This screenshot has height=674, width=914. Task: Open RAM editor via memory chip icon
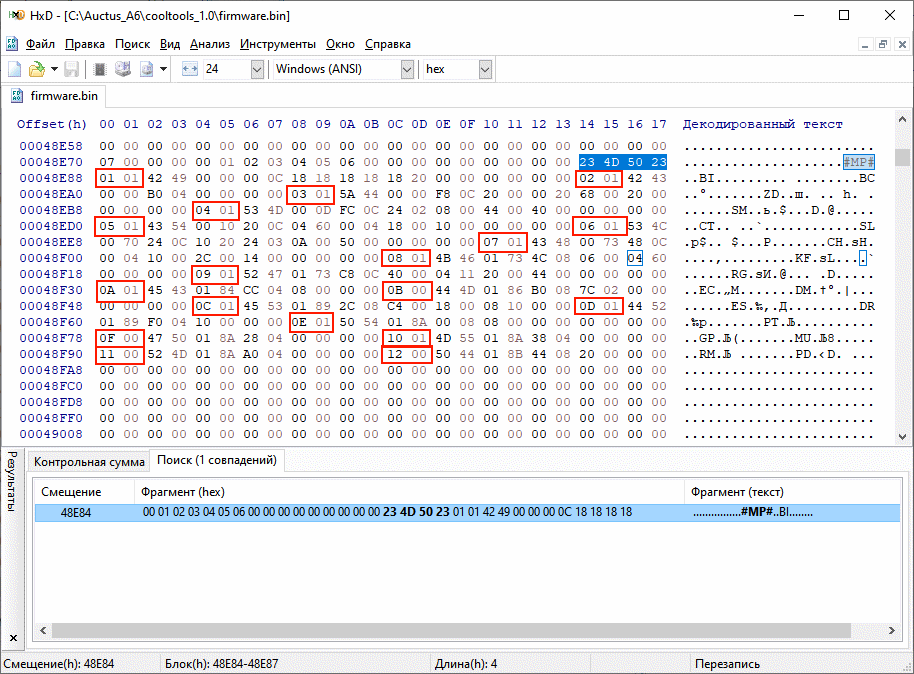(100, 69)
